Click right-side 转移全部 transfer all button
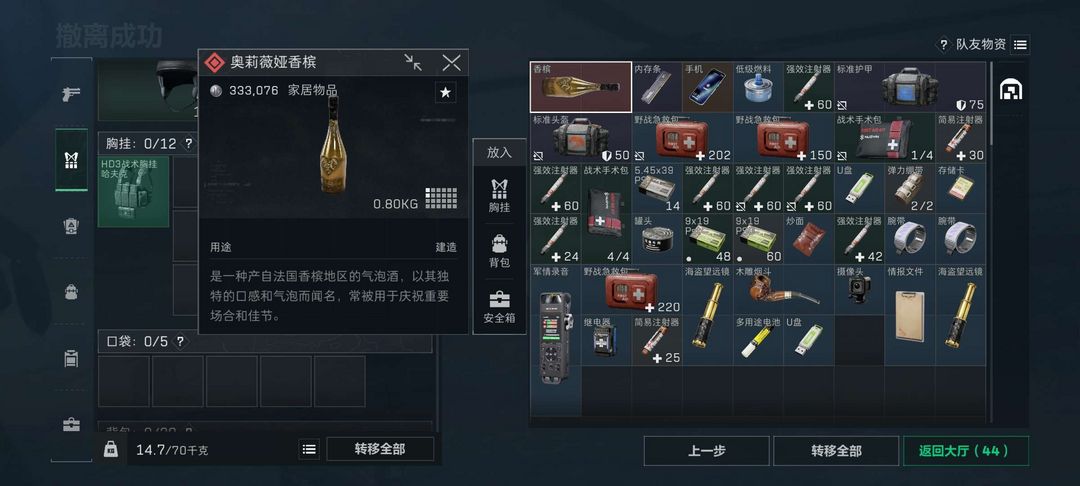Screen dimensions: 1080x486 click(x=836, y=451)
